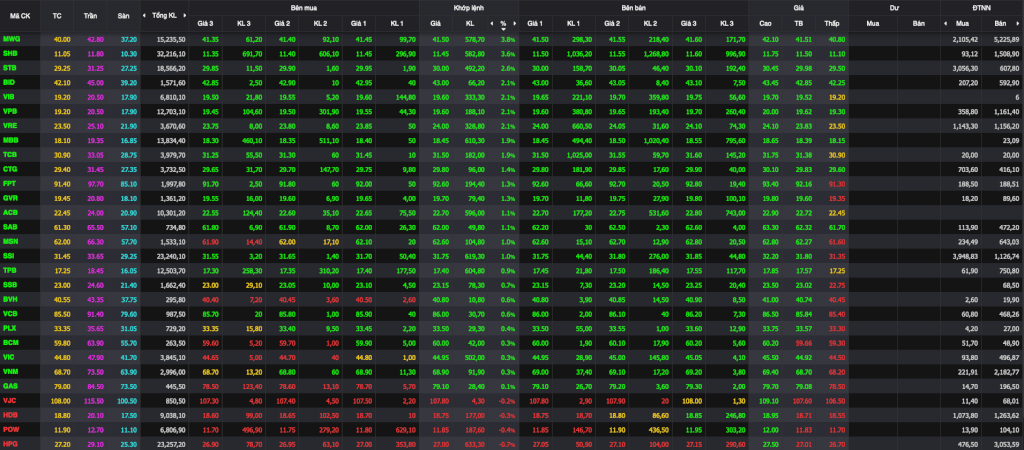Select the VCB ticker
Image resolution: width=1024 pixels, height=450 pixels.
click(x=10, y=313)
